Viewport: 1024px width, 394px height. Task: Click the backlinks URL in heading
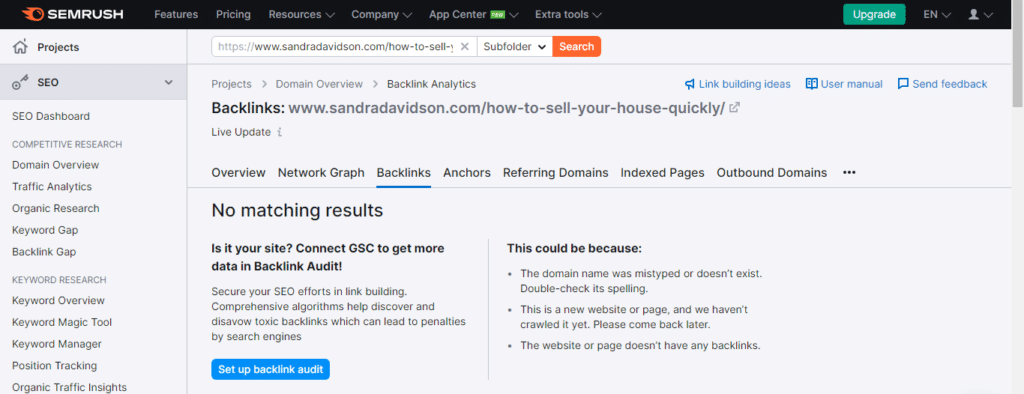click(507, 108)
